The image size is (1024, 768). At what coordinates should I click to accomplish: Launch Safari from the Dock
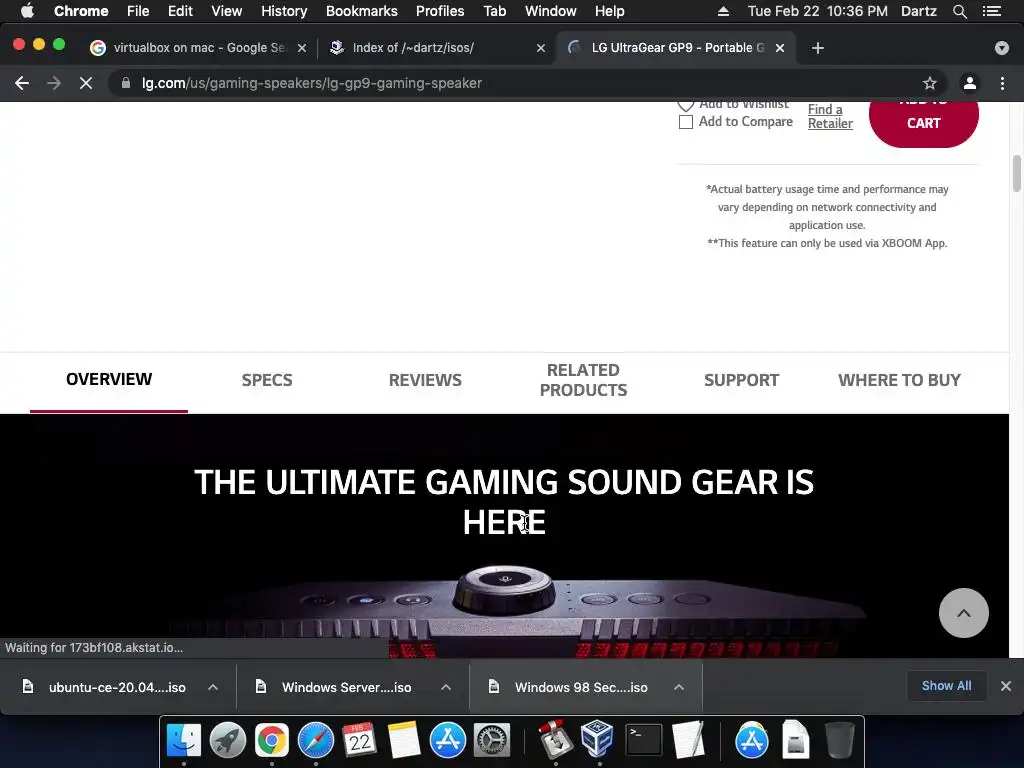pos(315,740)
